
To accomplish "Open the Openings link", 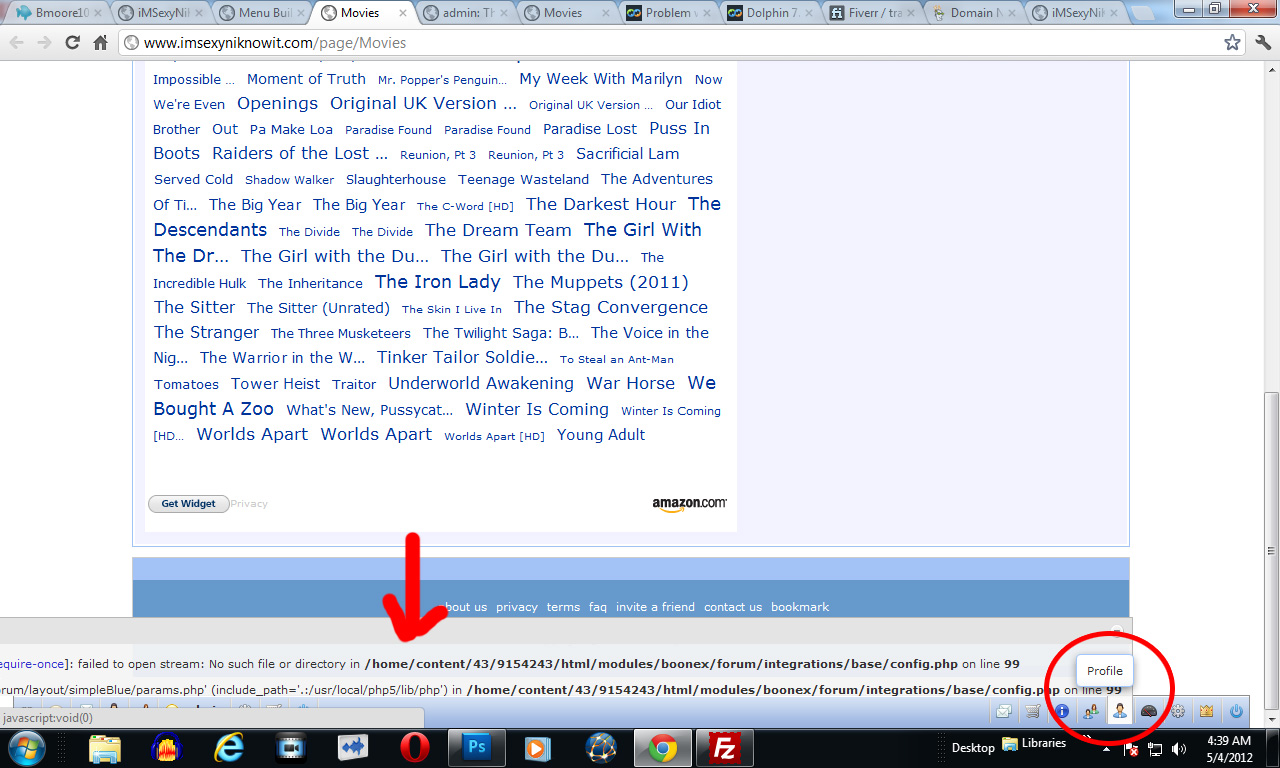I will [x=277, y=104].
